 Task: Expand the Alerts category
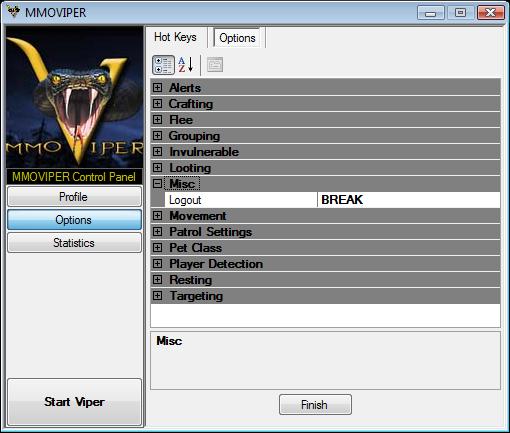click(157, 88)
